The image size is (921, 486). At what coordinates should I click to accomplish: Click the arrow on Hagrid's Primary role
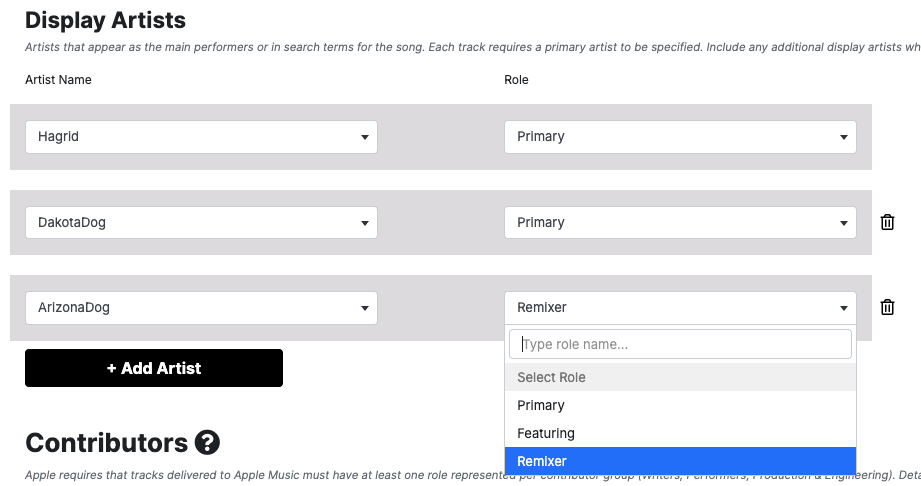pos(843,137)
